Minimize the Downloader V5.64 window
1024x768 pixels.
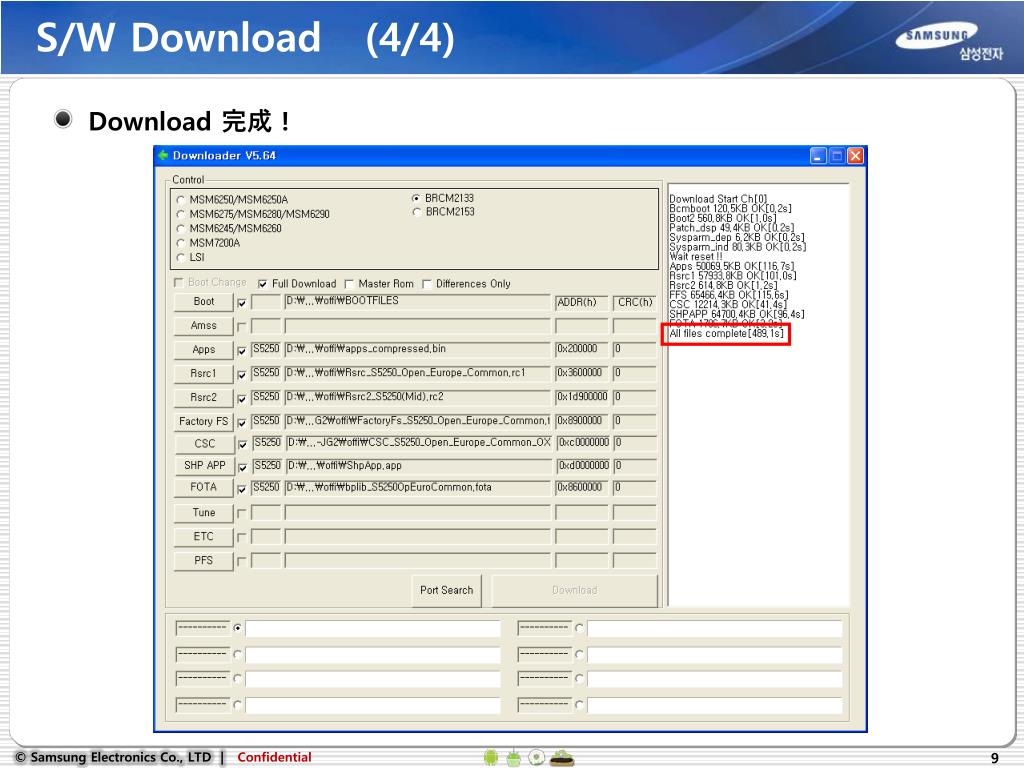(x=818, y=155)
